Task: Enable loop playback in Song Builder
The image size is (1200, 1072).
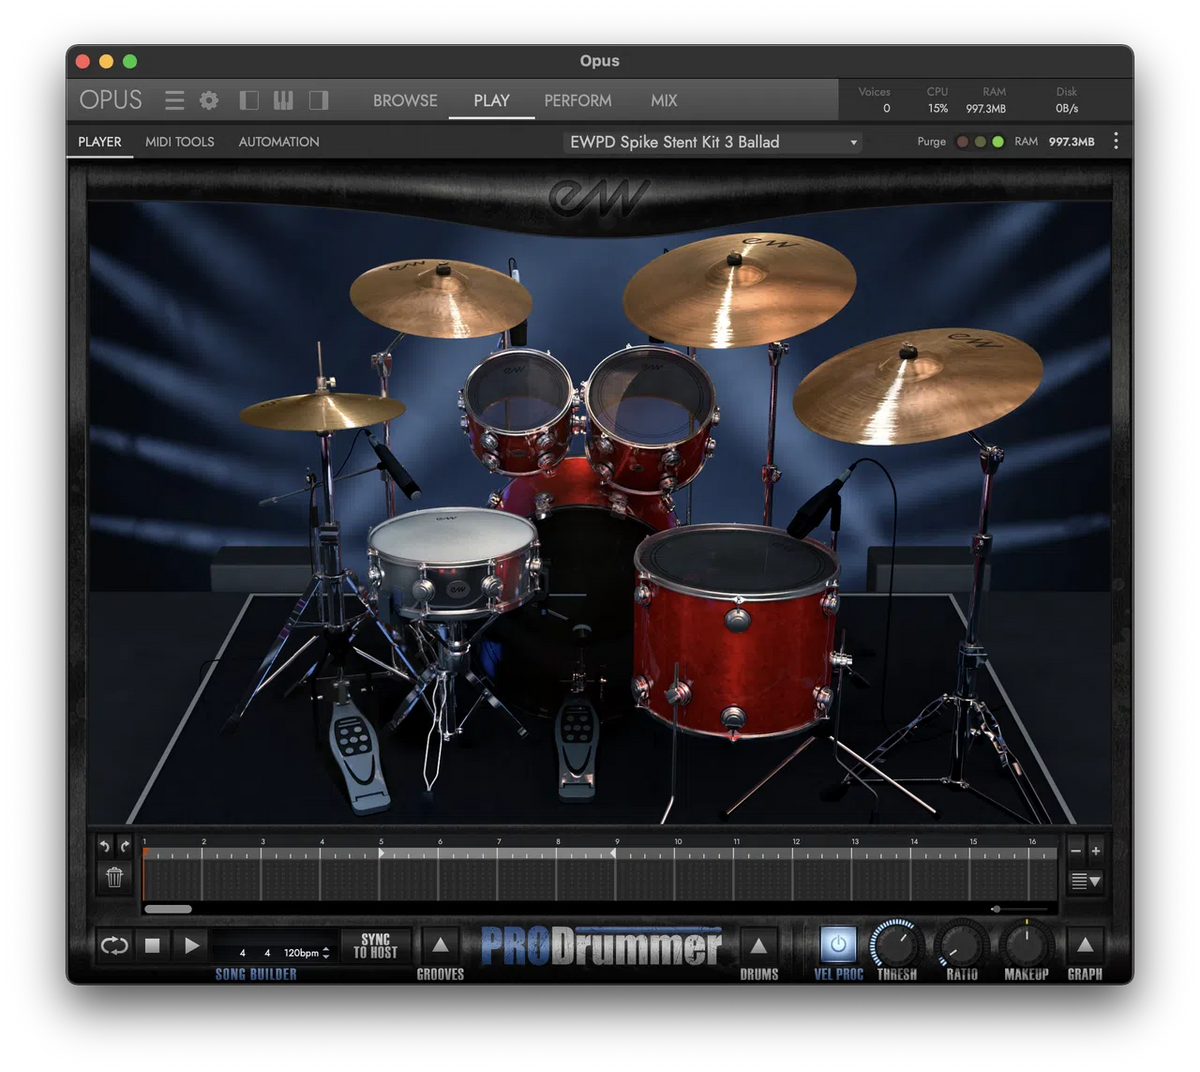Action: coord(113,946)
